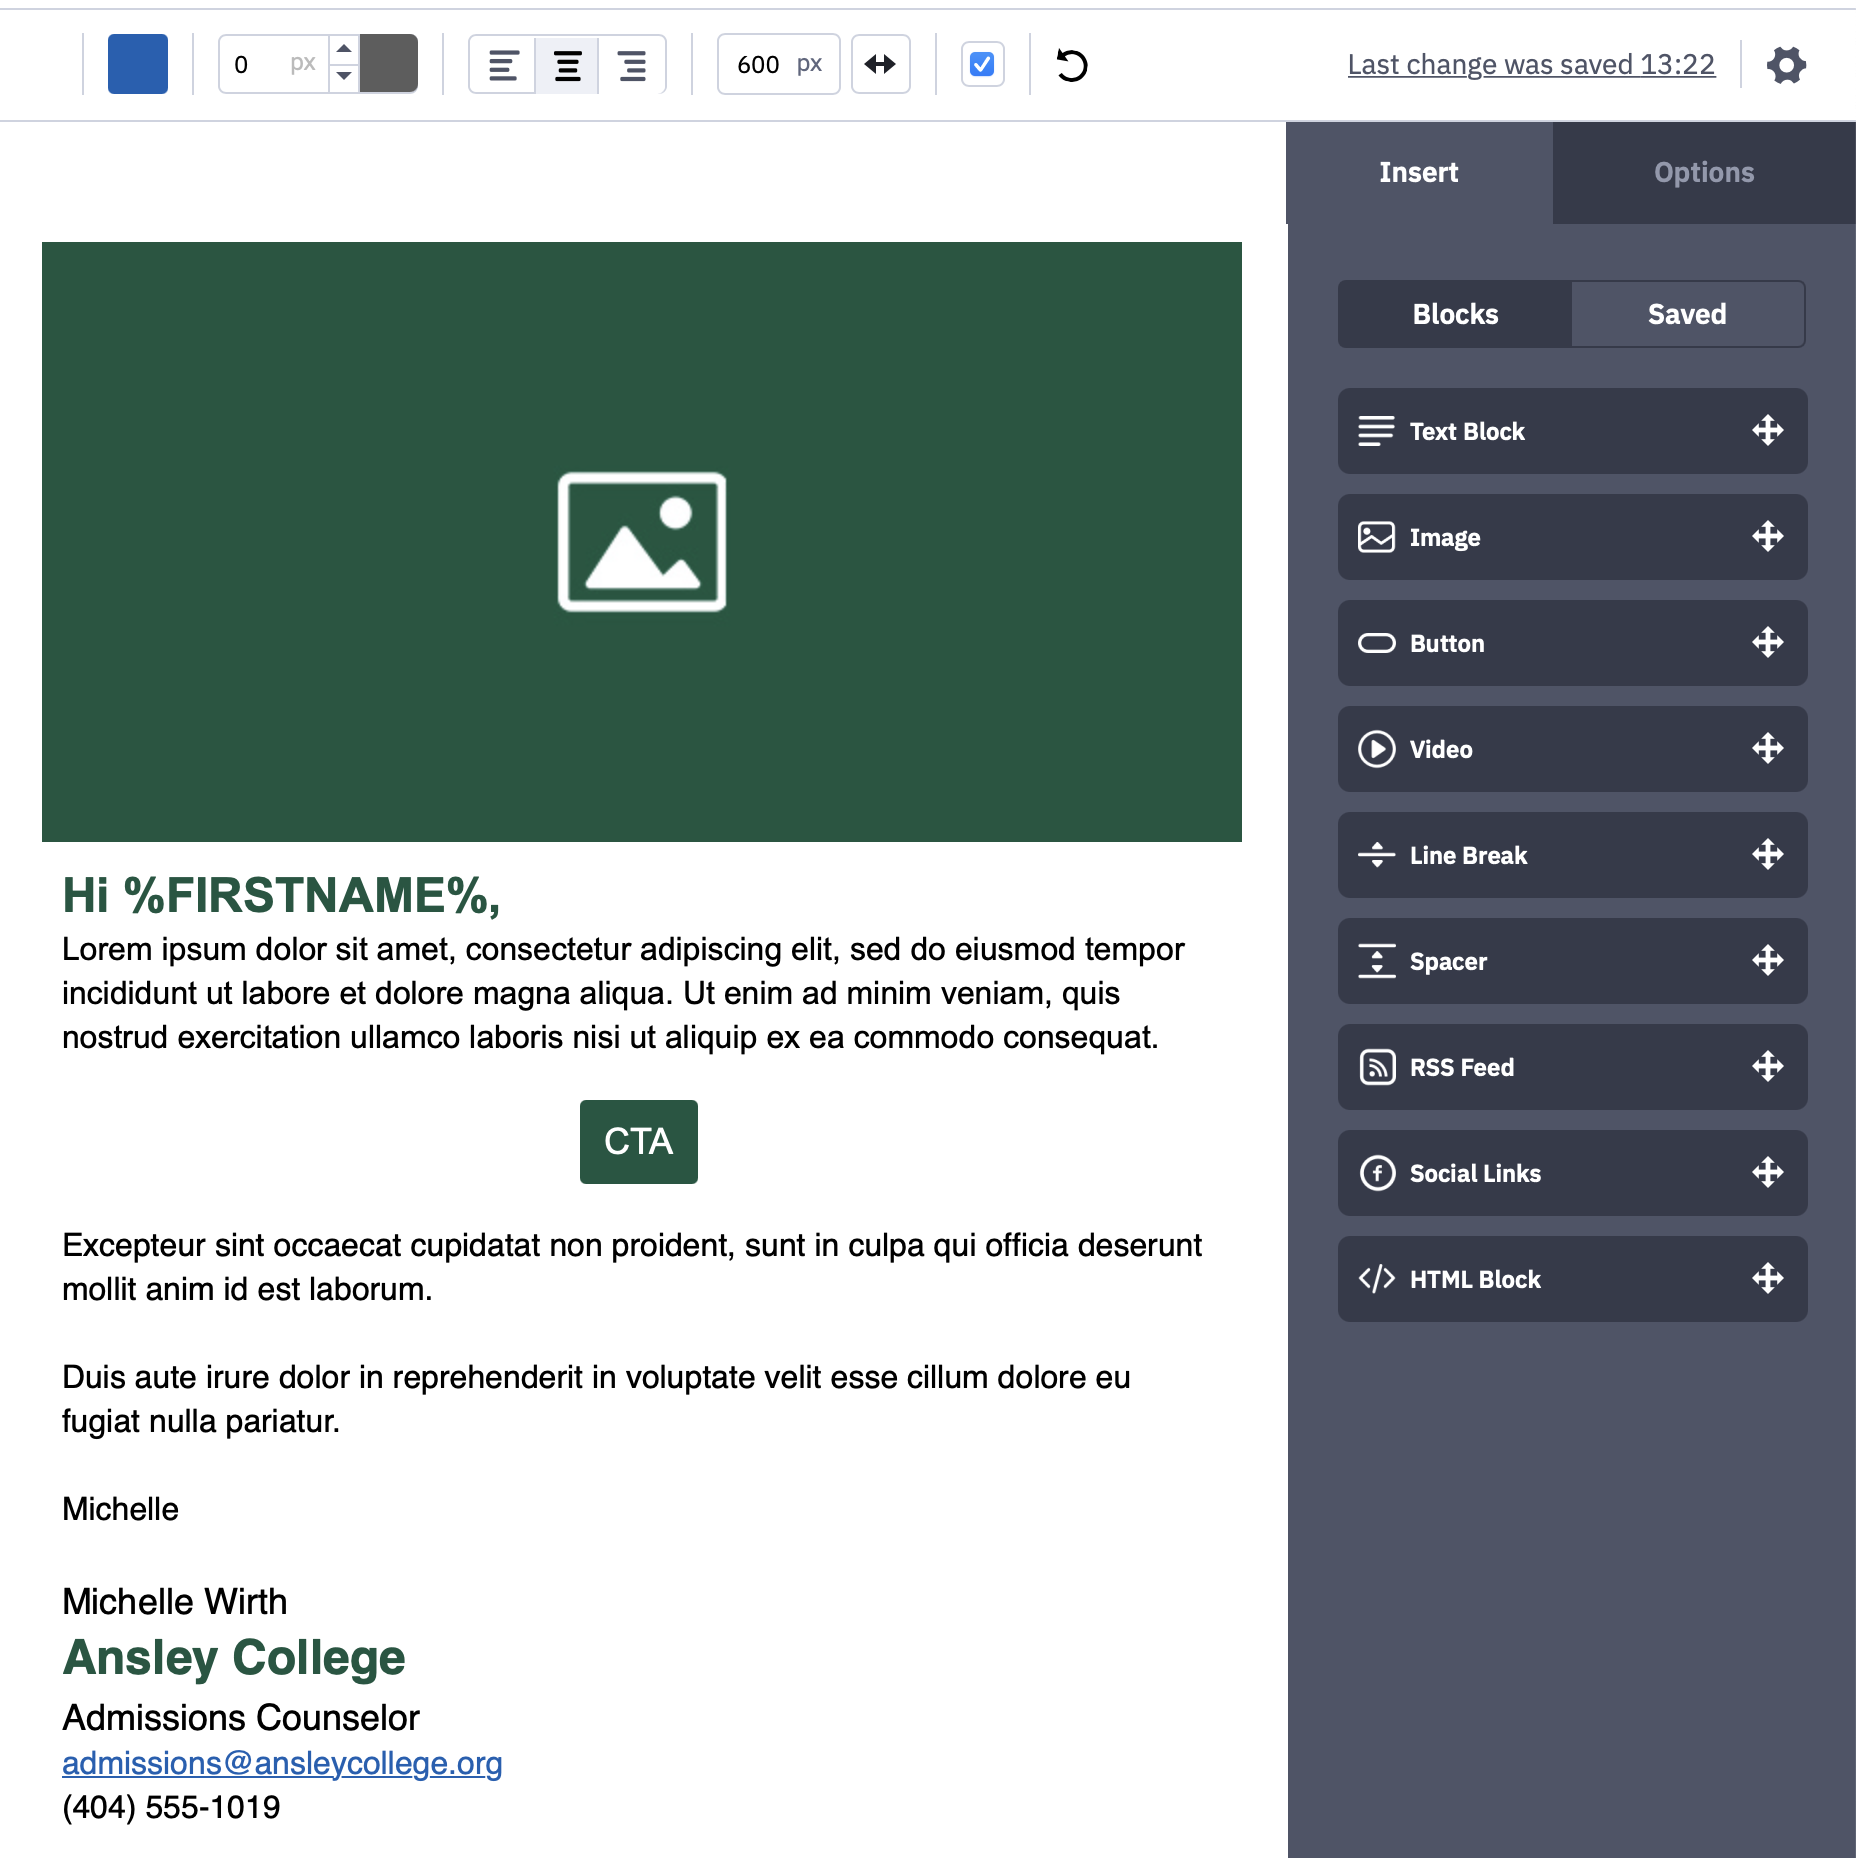Align content center in the toolbar
1856x1858 pixels.
(568, 65)
